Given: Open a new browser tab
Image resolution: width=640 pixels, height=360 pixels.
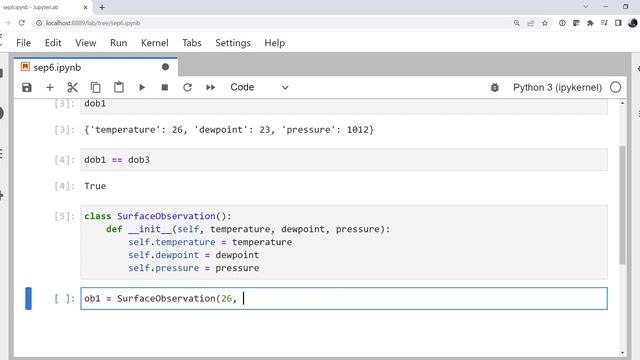Looking at the screenshot, I should pyautogui.click(x=102, y=7).
